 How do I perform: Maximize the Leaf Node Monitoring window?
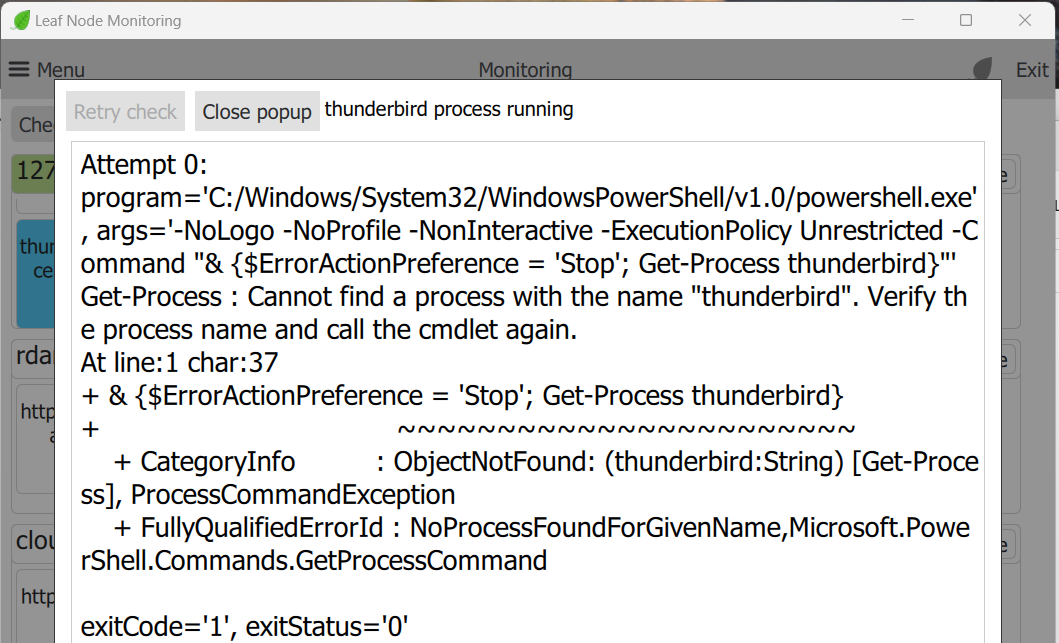pyautogui.click(x=966, y=20)
